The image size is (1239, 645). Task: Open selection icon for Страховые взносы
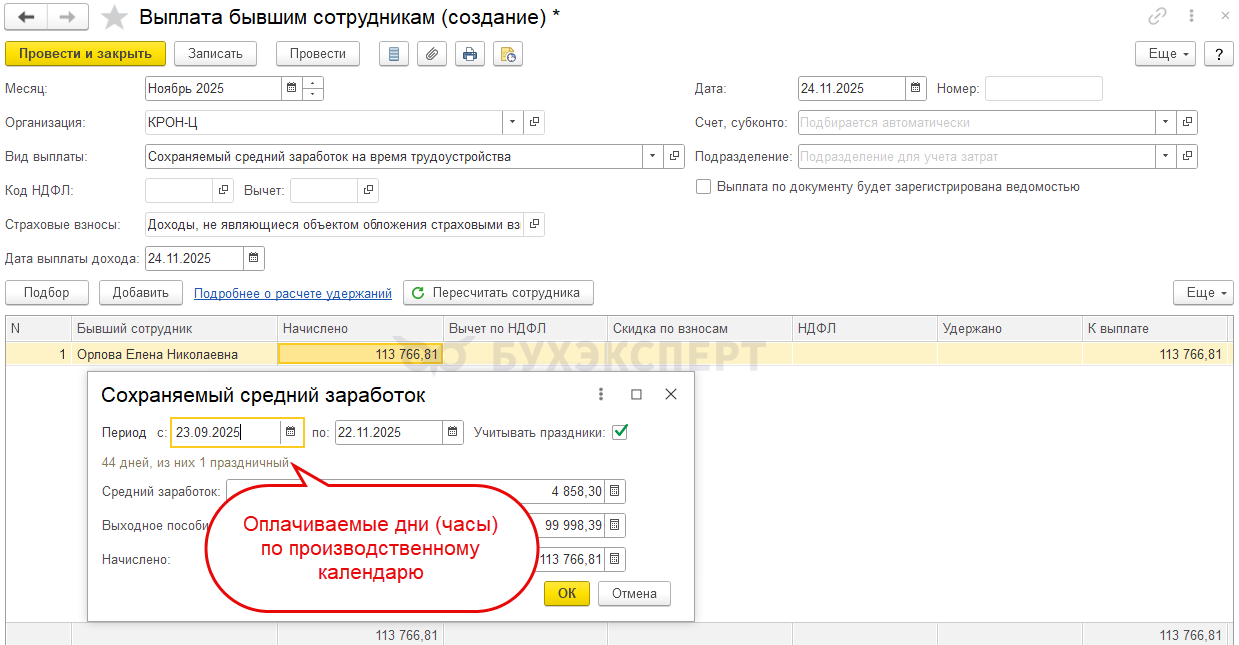point(534,224)
